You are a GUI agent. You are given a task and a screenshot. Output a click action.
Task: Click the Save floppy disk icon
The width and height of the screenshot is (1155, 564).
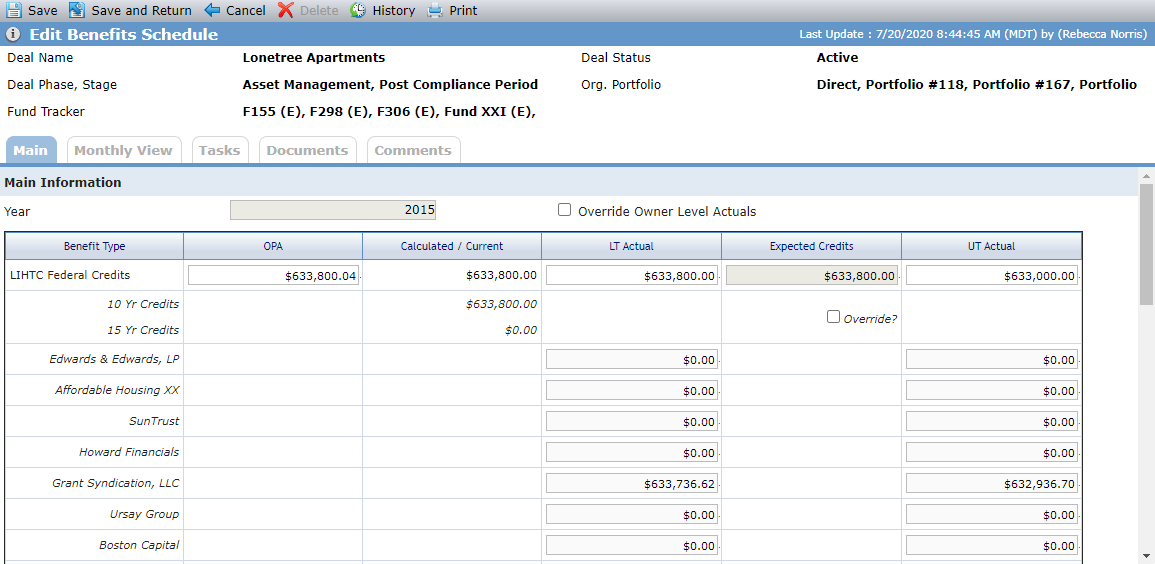[x=13, y=10]
